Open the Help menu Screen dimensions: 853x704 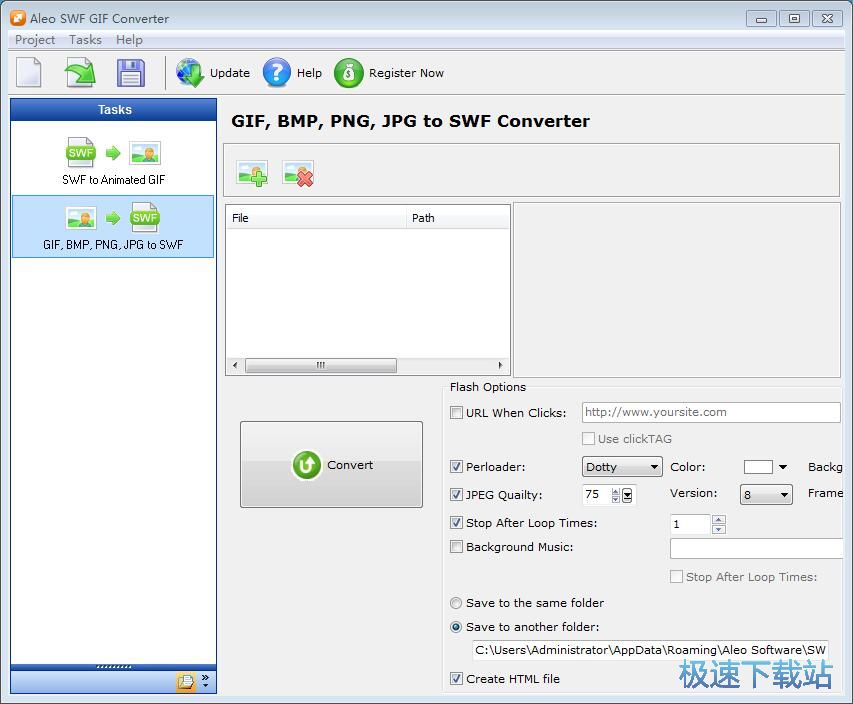pyautogui.click(x=129, y=40)
